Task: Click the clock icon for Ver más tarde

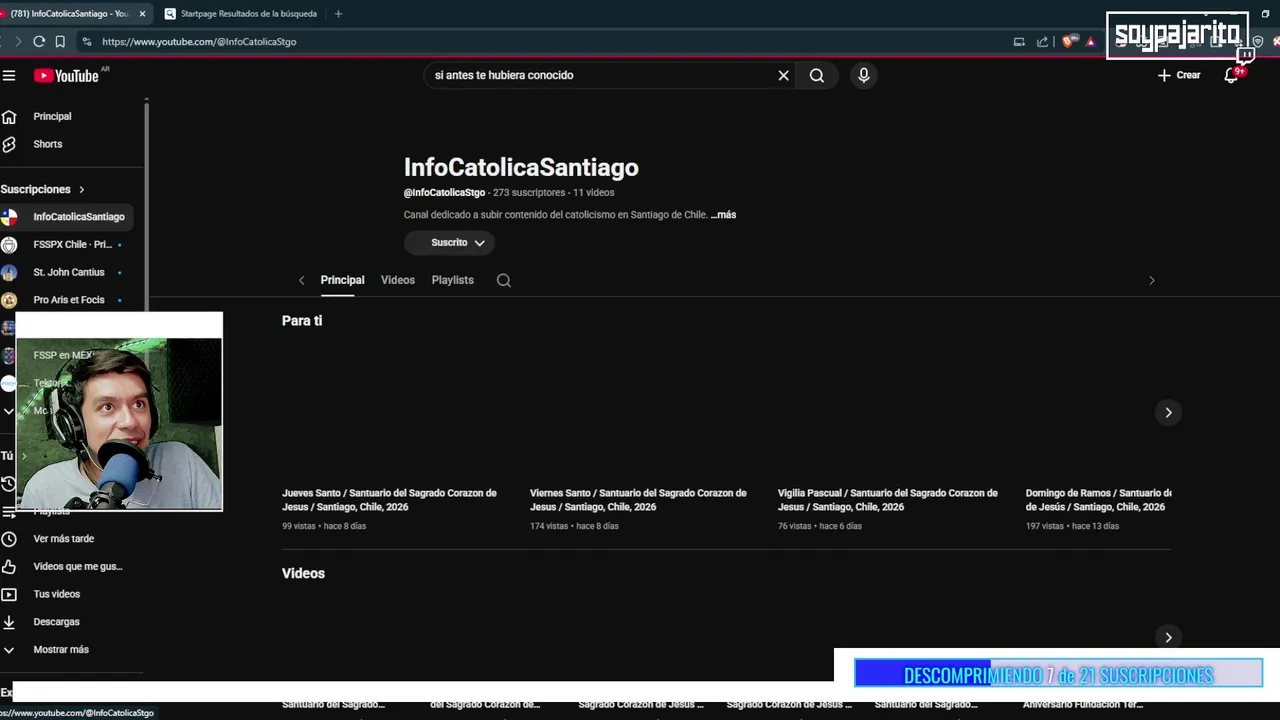Action: [9, 539]
